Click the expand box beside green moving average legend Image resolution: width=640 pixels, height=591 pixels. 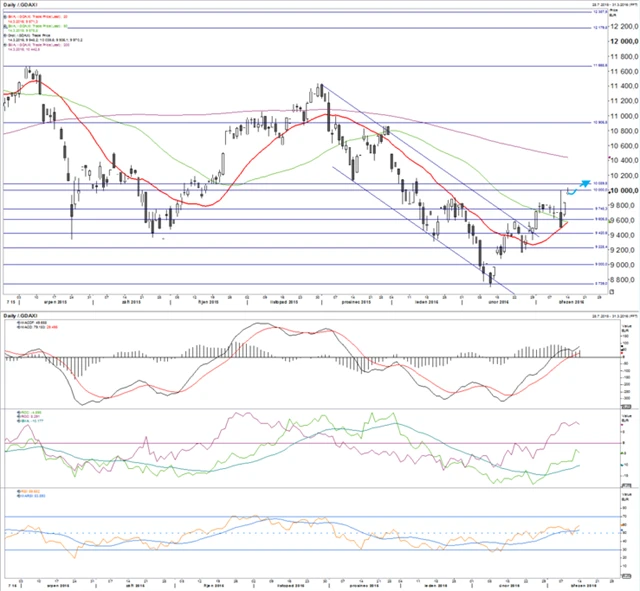[x=4, y=28]
